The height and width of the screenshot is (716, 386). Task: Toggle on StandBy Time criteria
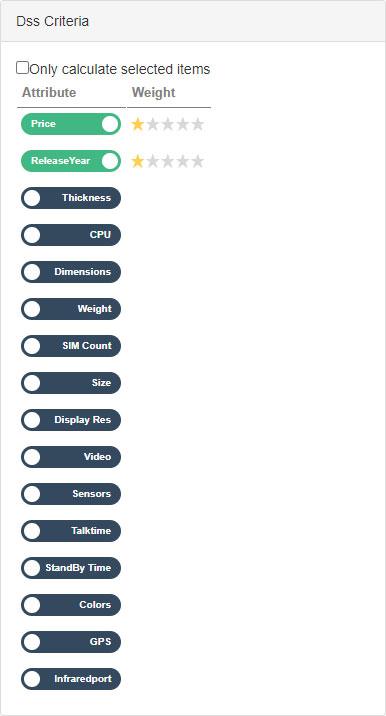[71, 568]
